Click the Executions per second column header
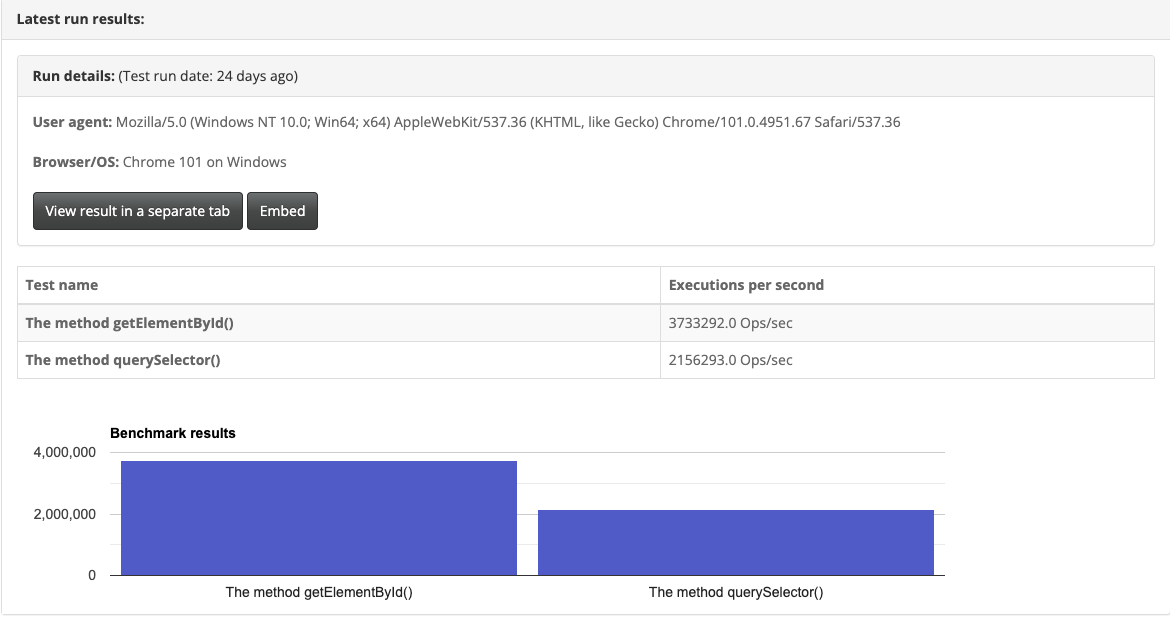The image size is (1170, 633). pos(746,284)
